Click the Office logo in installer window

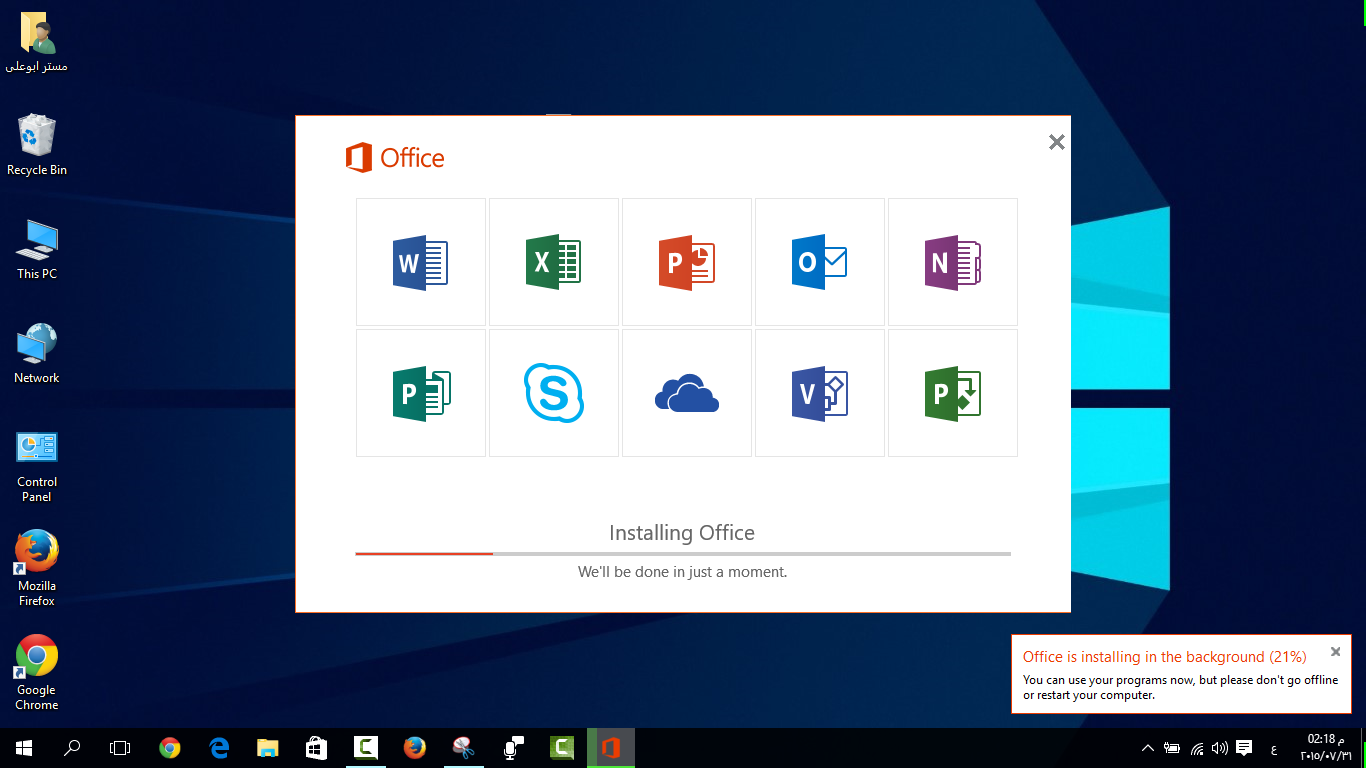coord(395,158)
